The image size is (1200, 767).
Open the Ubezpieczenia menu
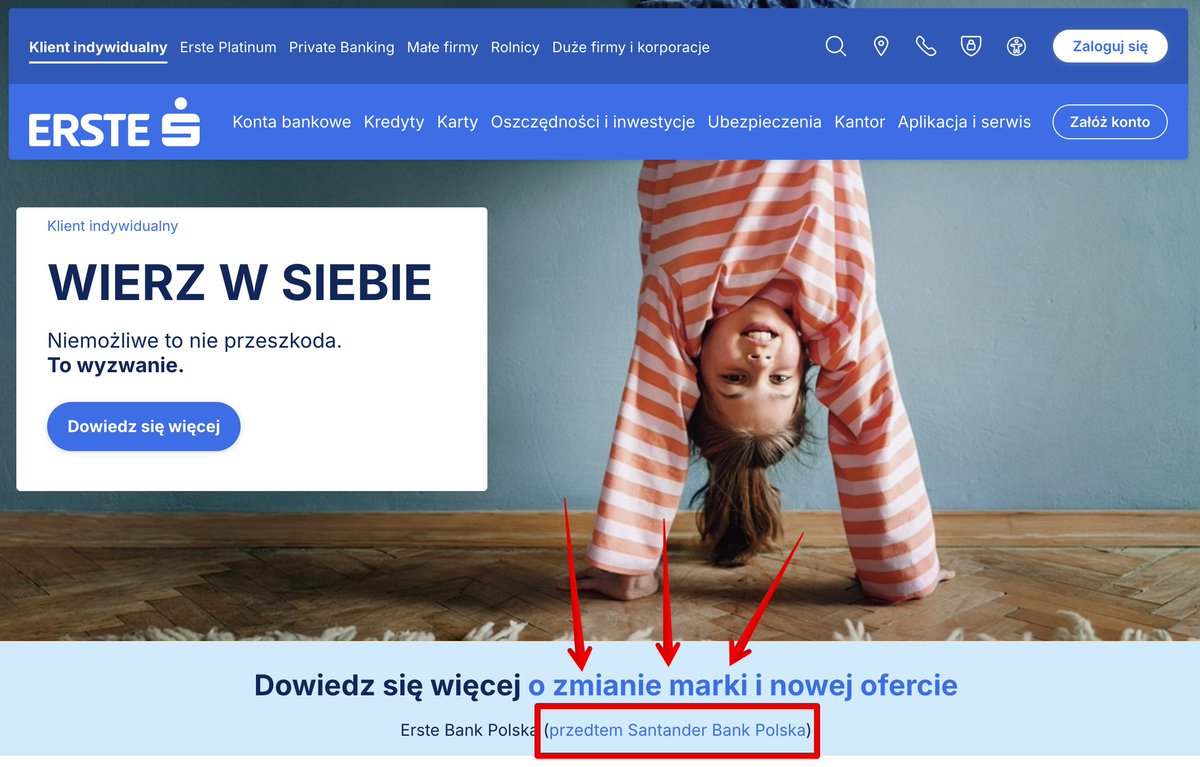(x=765, y=122)
